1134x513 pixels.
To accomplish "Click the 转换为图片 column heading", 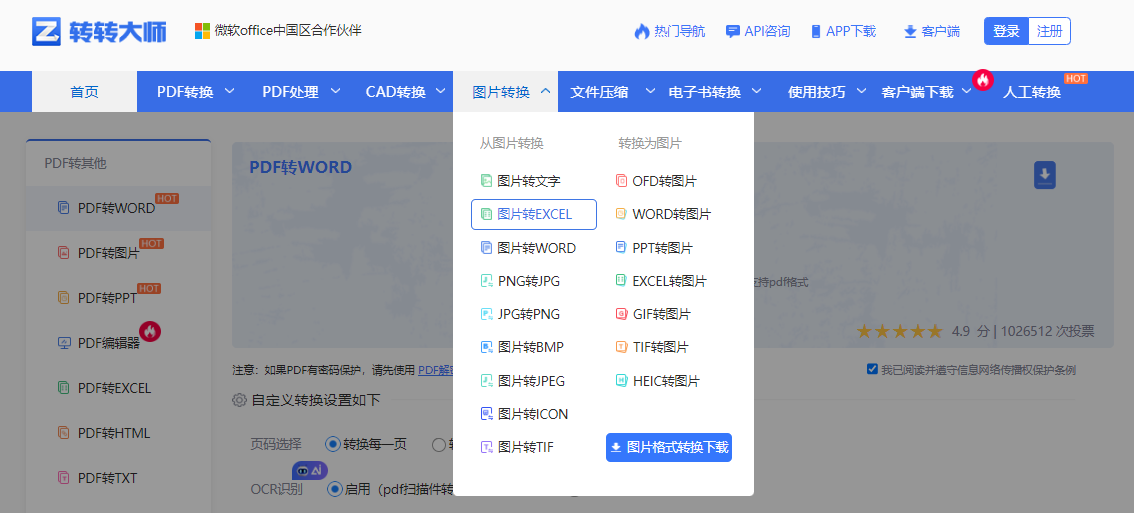I will coord(649,143).
